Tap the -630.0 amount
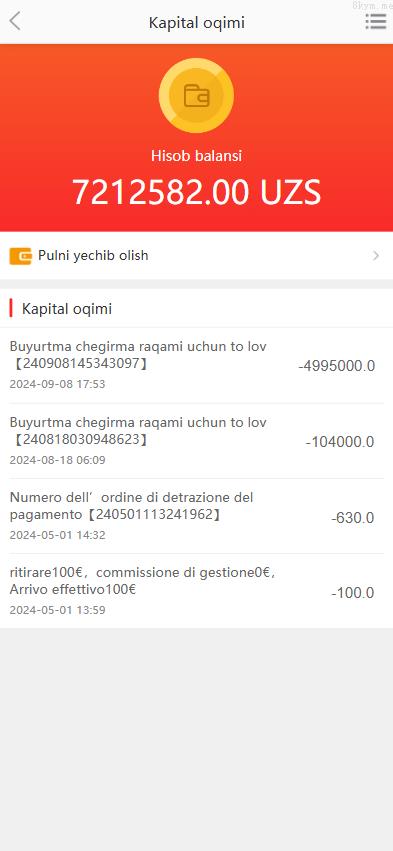The height and width of the screenshot is (851, 393). (x=353, y=518)
